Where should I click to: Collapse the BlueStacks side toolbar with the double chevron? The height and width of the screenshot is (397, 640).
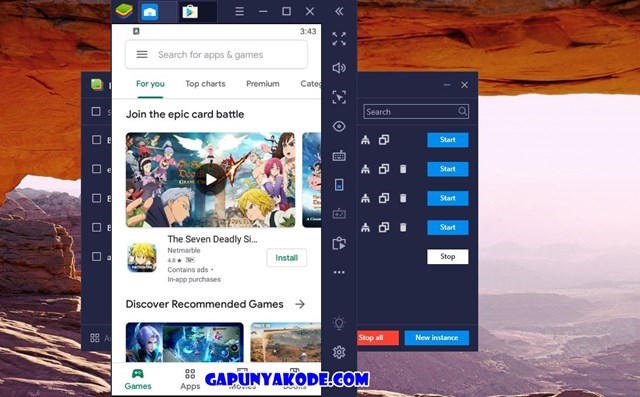[x=339, y=11]
